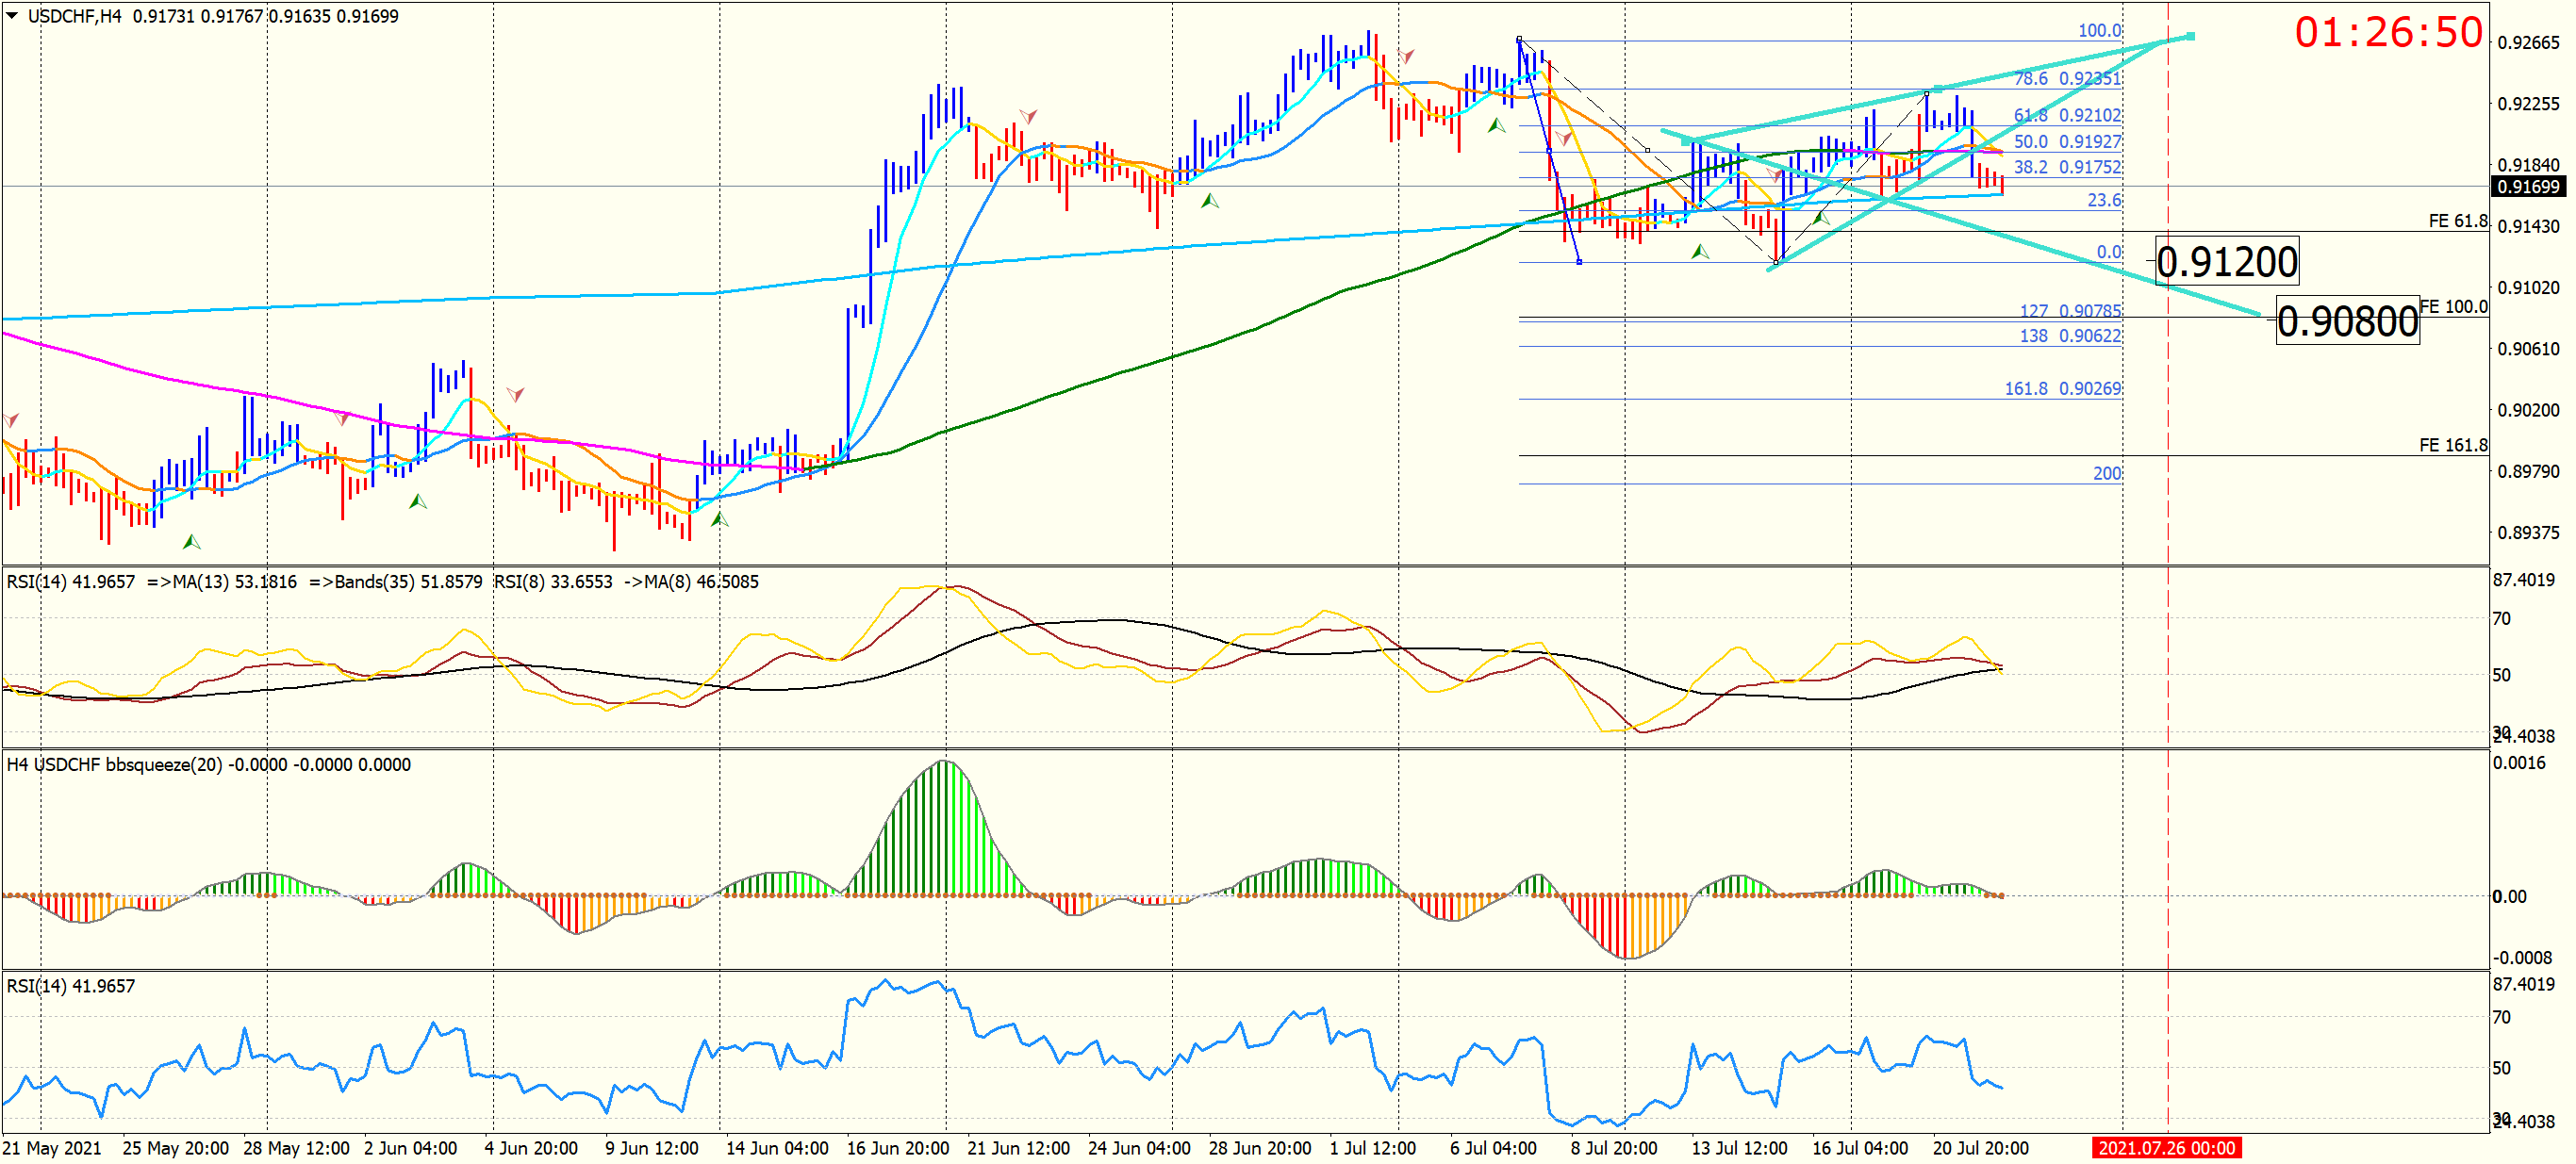Click the green up-arrow below 25 May 20:00 low

pos(191,542)
